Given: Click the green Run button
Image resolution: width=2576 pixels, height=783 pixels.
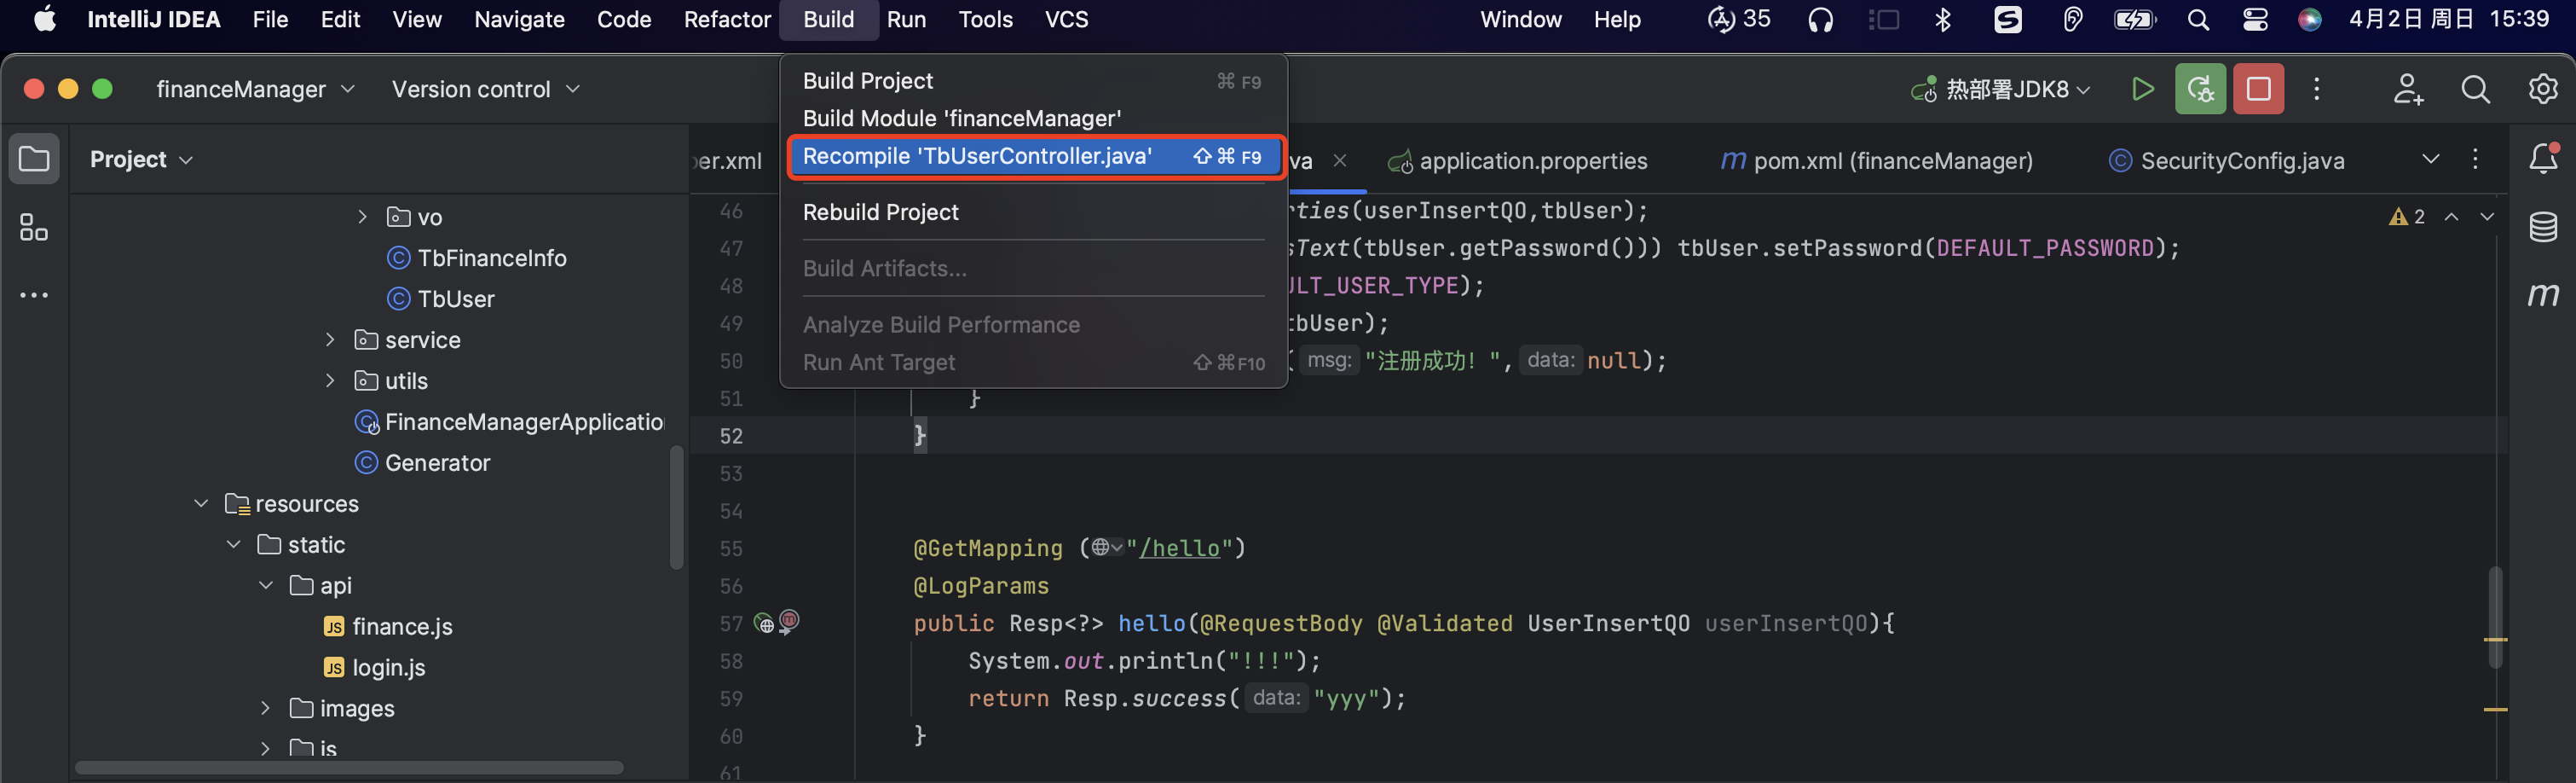Looking at the screenshot, I should click(2141, 89).
